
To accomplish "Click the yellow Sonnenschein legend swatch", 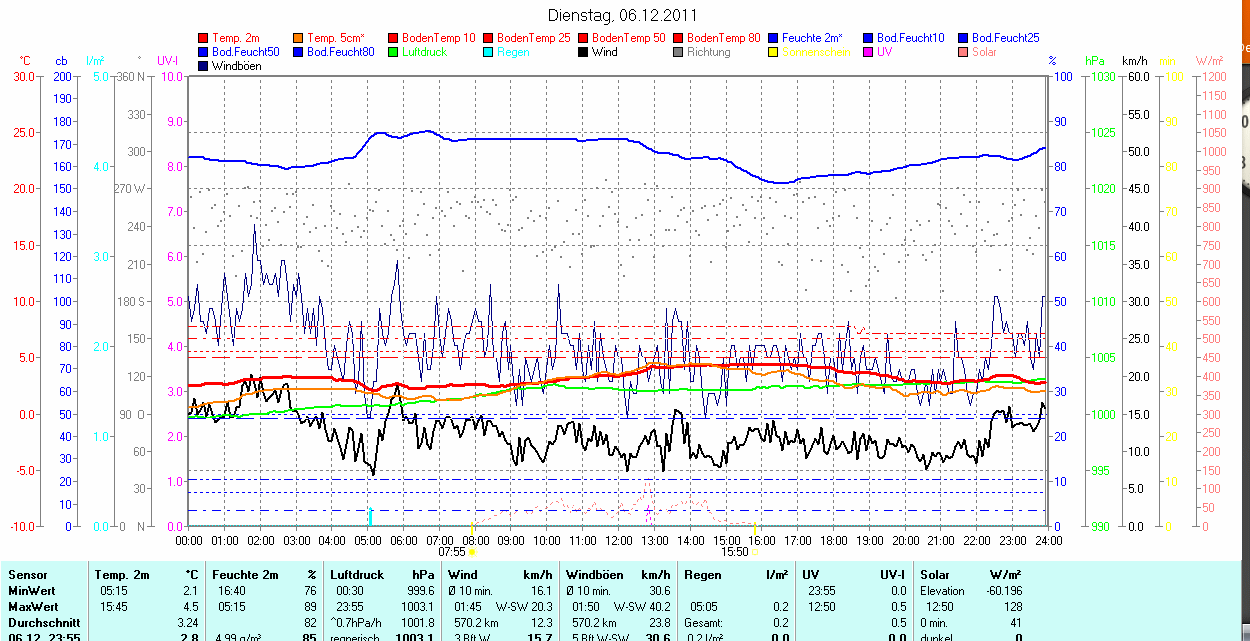I will point(774,52).
